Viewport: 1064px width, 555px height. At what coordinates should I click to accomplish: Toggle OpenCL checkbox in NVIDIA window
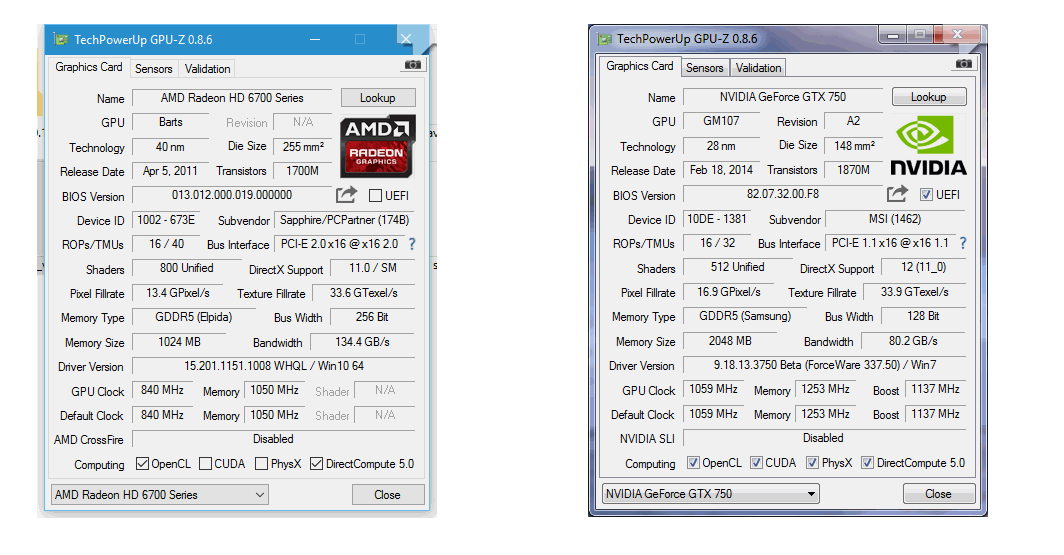pos(694,462)
